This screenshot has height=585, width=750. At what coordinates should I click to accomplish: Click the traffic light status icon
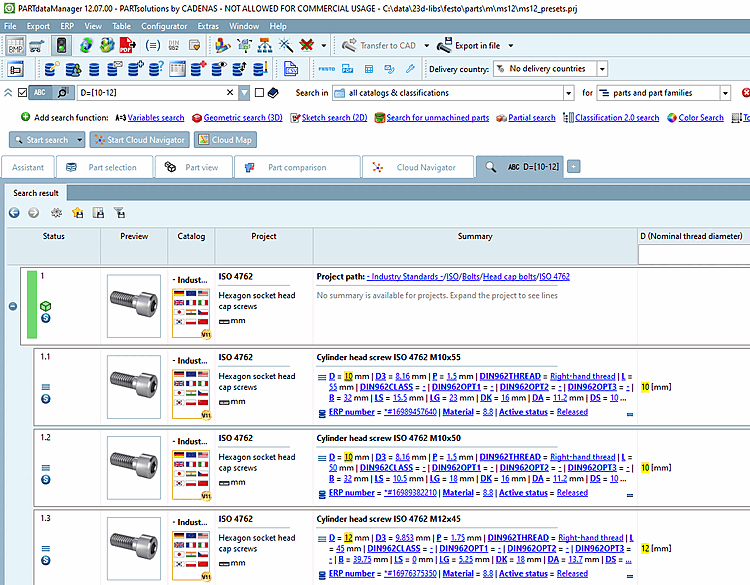point(61,45)
